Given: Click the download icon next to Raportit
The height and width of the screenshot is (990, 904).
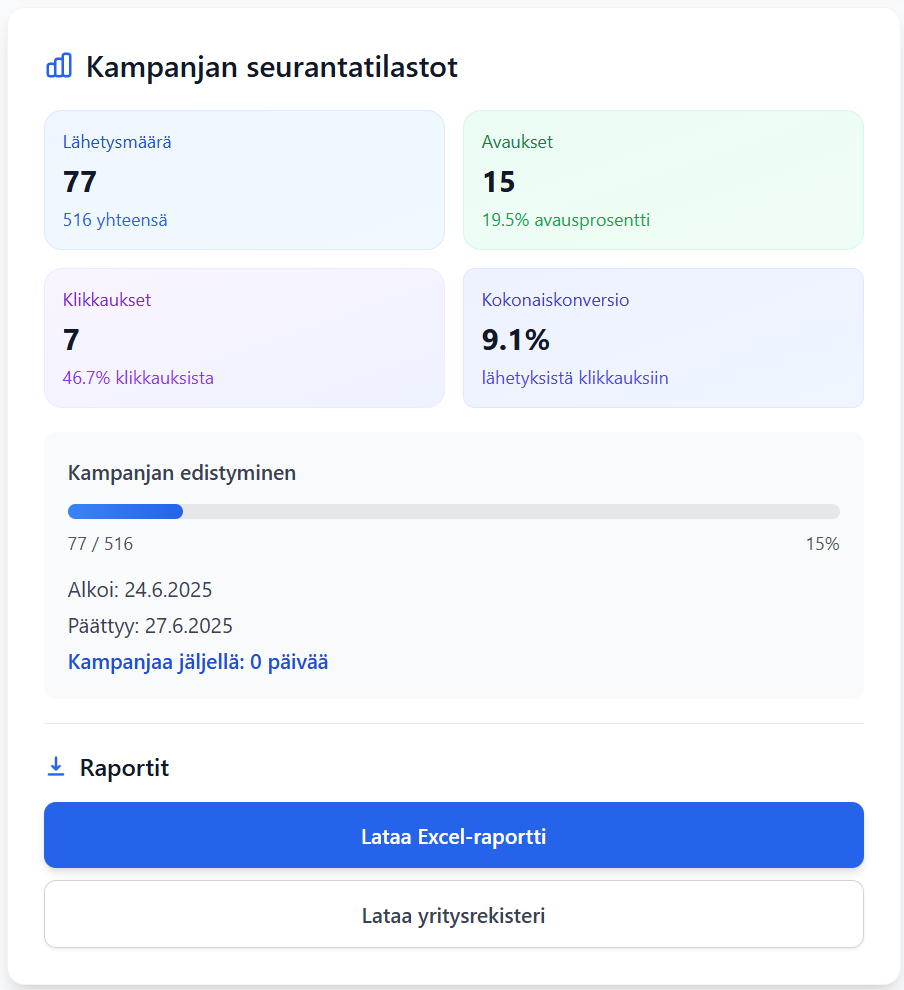Looking at the screenshot, I should coord(56,767).
